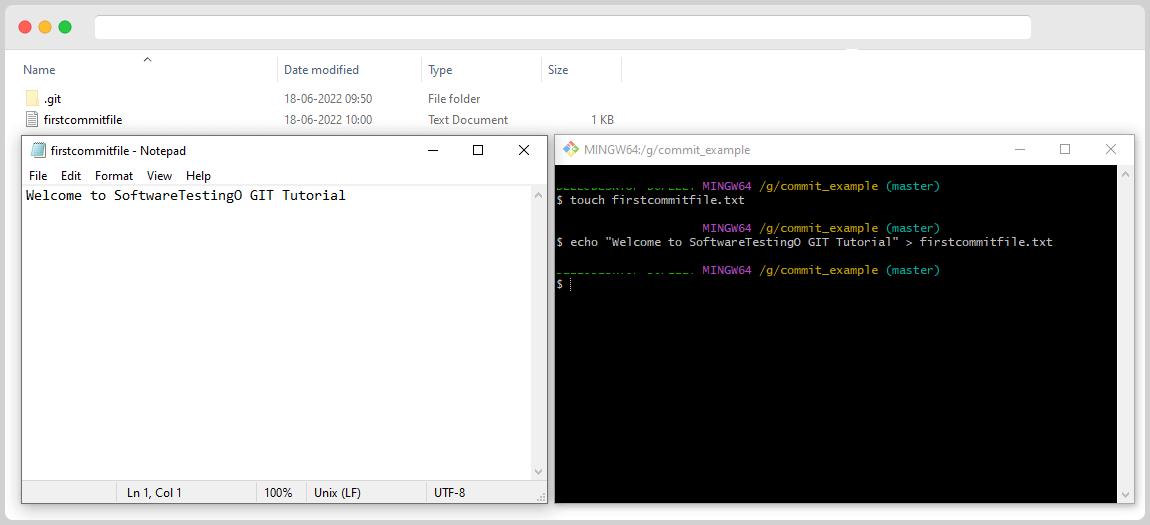Sort files by Size column header
The width and height of the screenshot is (1150, 525).
click(558, 70)
